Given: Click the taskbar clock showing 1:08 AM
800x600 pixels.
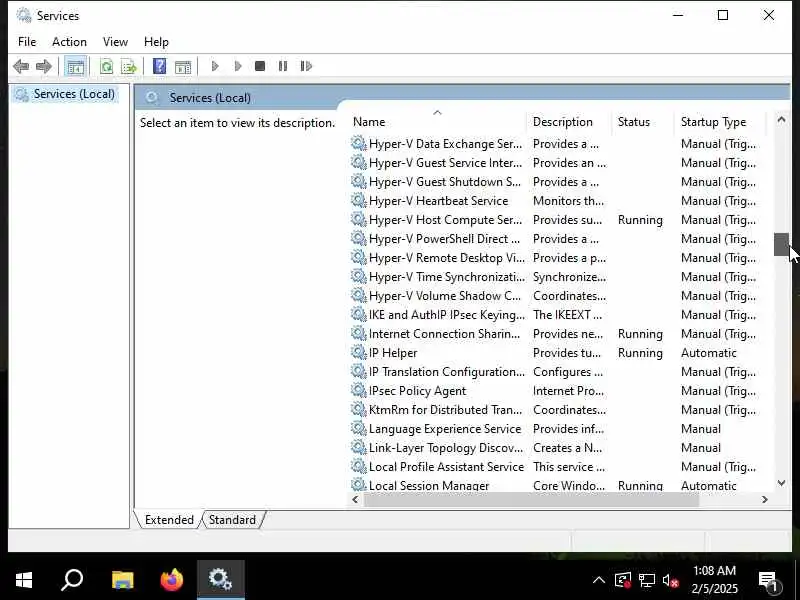Looking at the screenshot, I should (714, 580).
